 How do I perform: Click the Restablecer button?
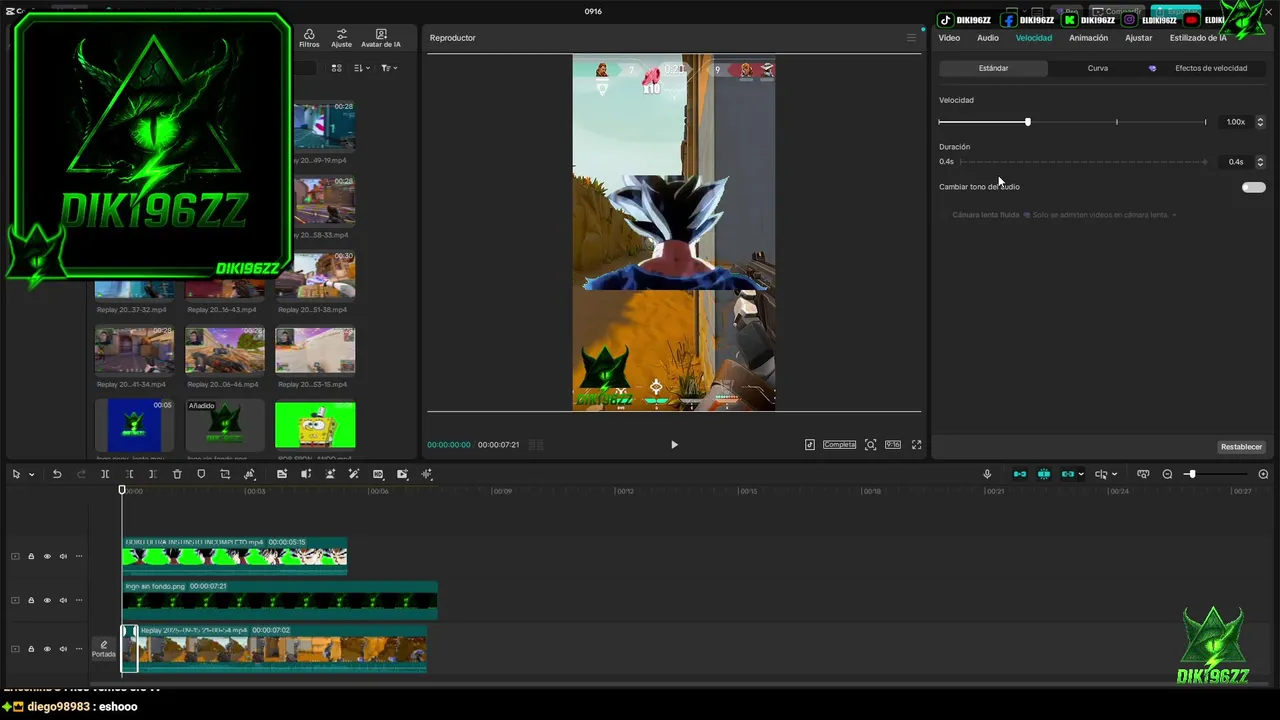point(1241,447)
